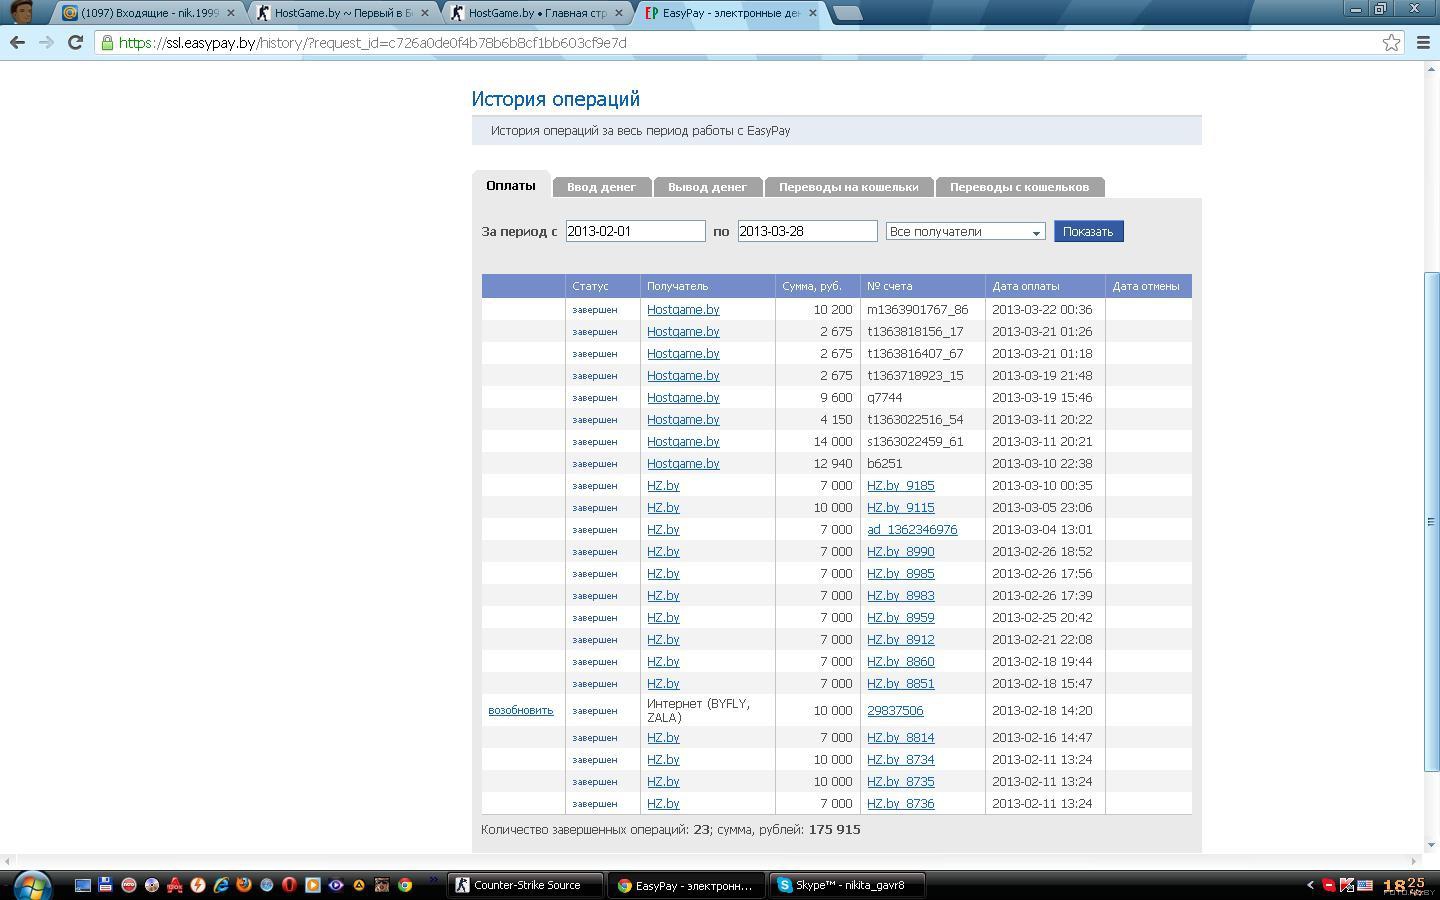Open Переводы с кошельков tab
This screenshot has height=900, width=1440.
1019,187
